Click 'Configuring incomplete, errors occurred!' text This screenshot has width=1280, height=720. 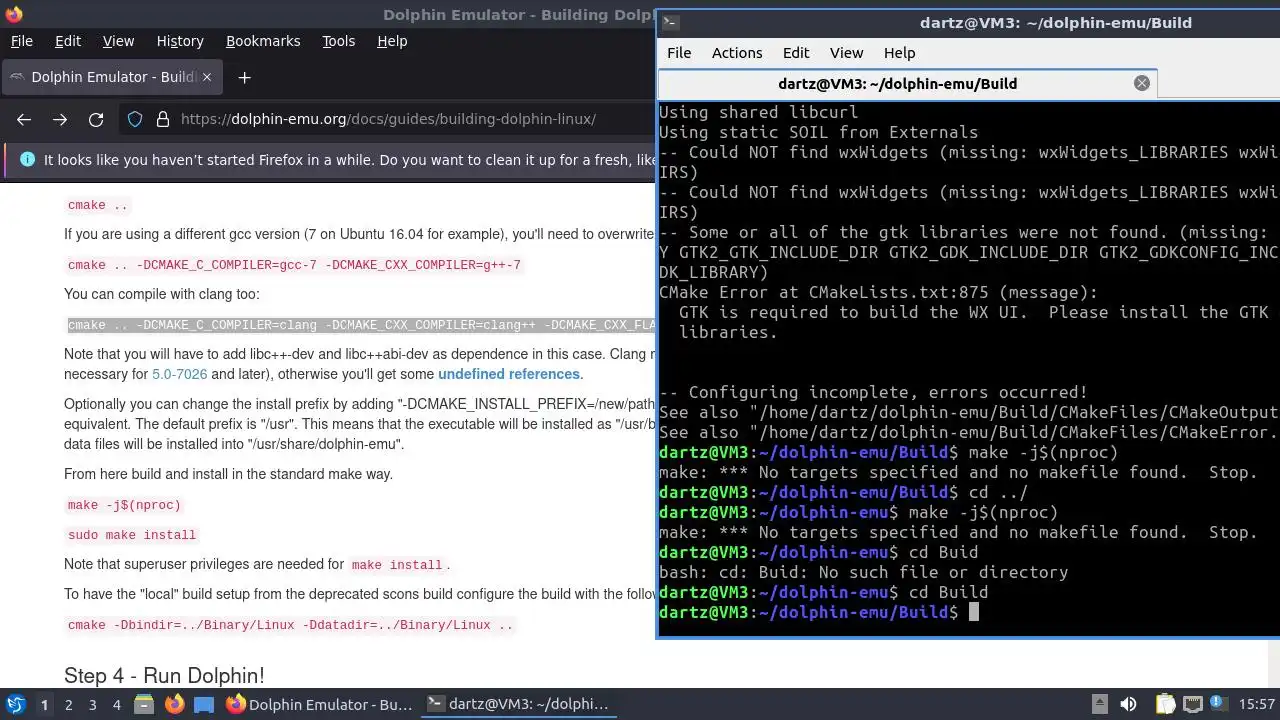(x=873, y=392)
